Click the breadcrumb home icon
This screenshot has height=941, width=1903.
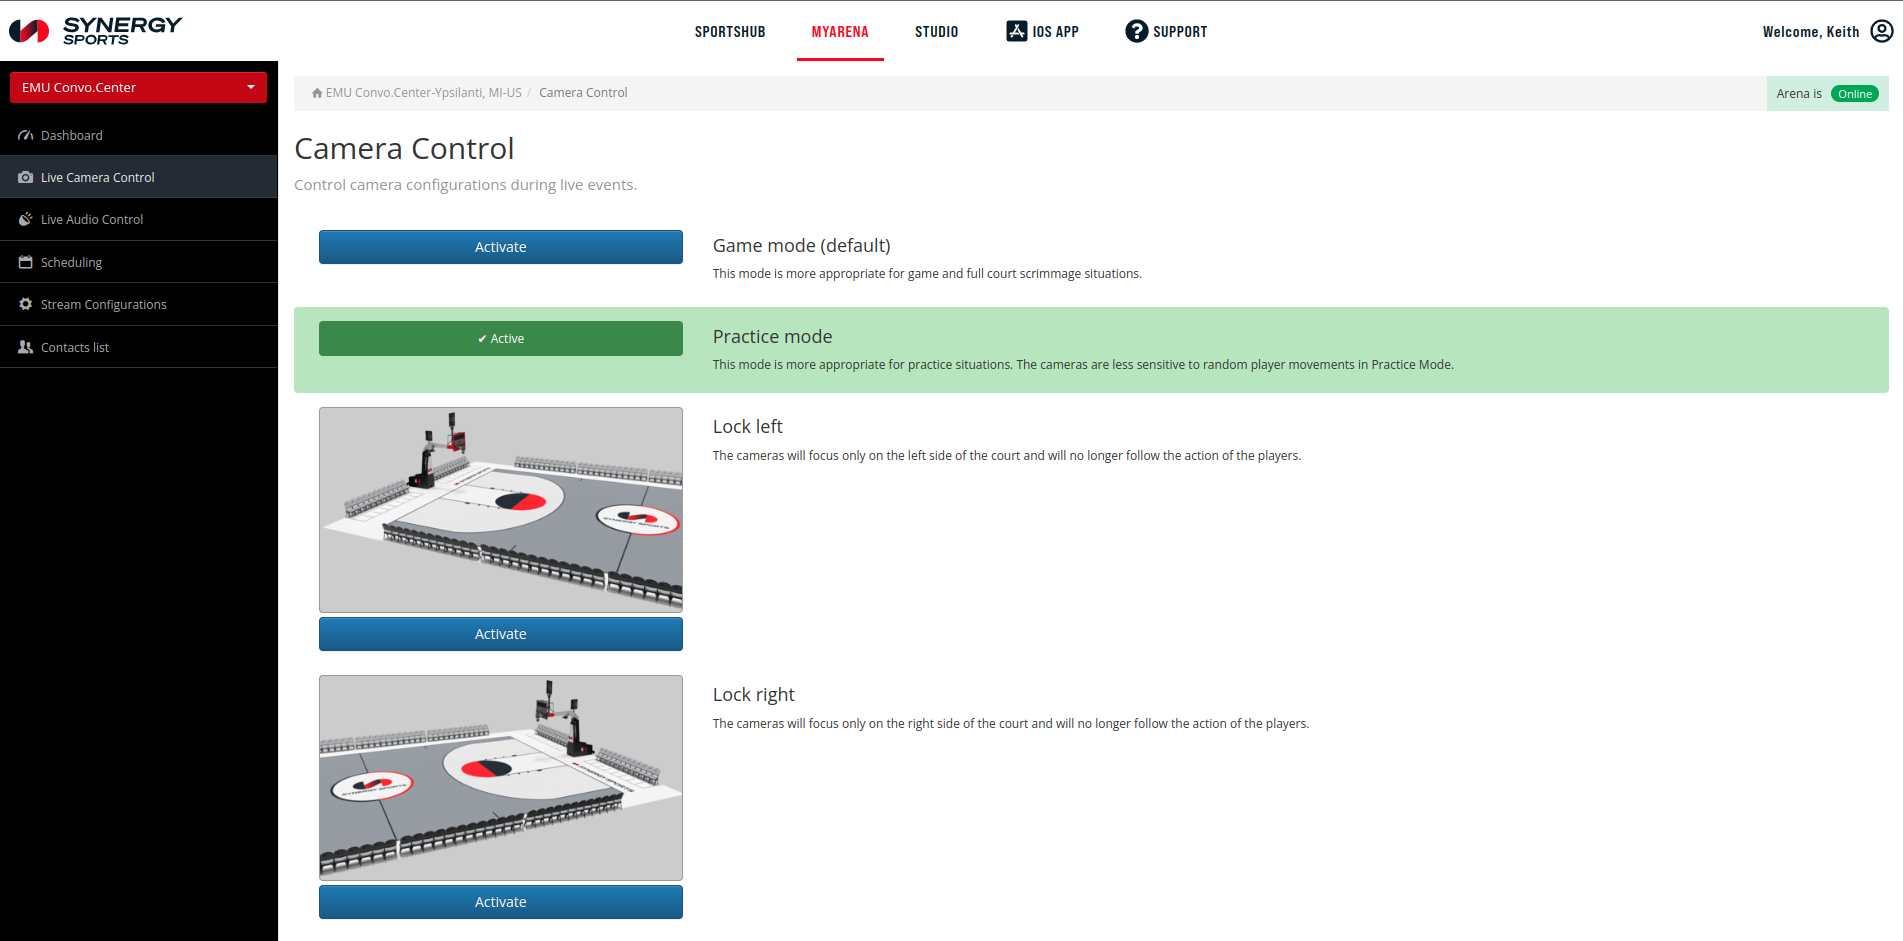point(317,93)
